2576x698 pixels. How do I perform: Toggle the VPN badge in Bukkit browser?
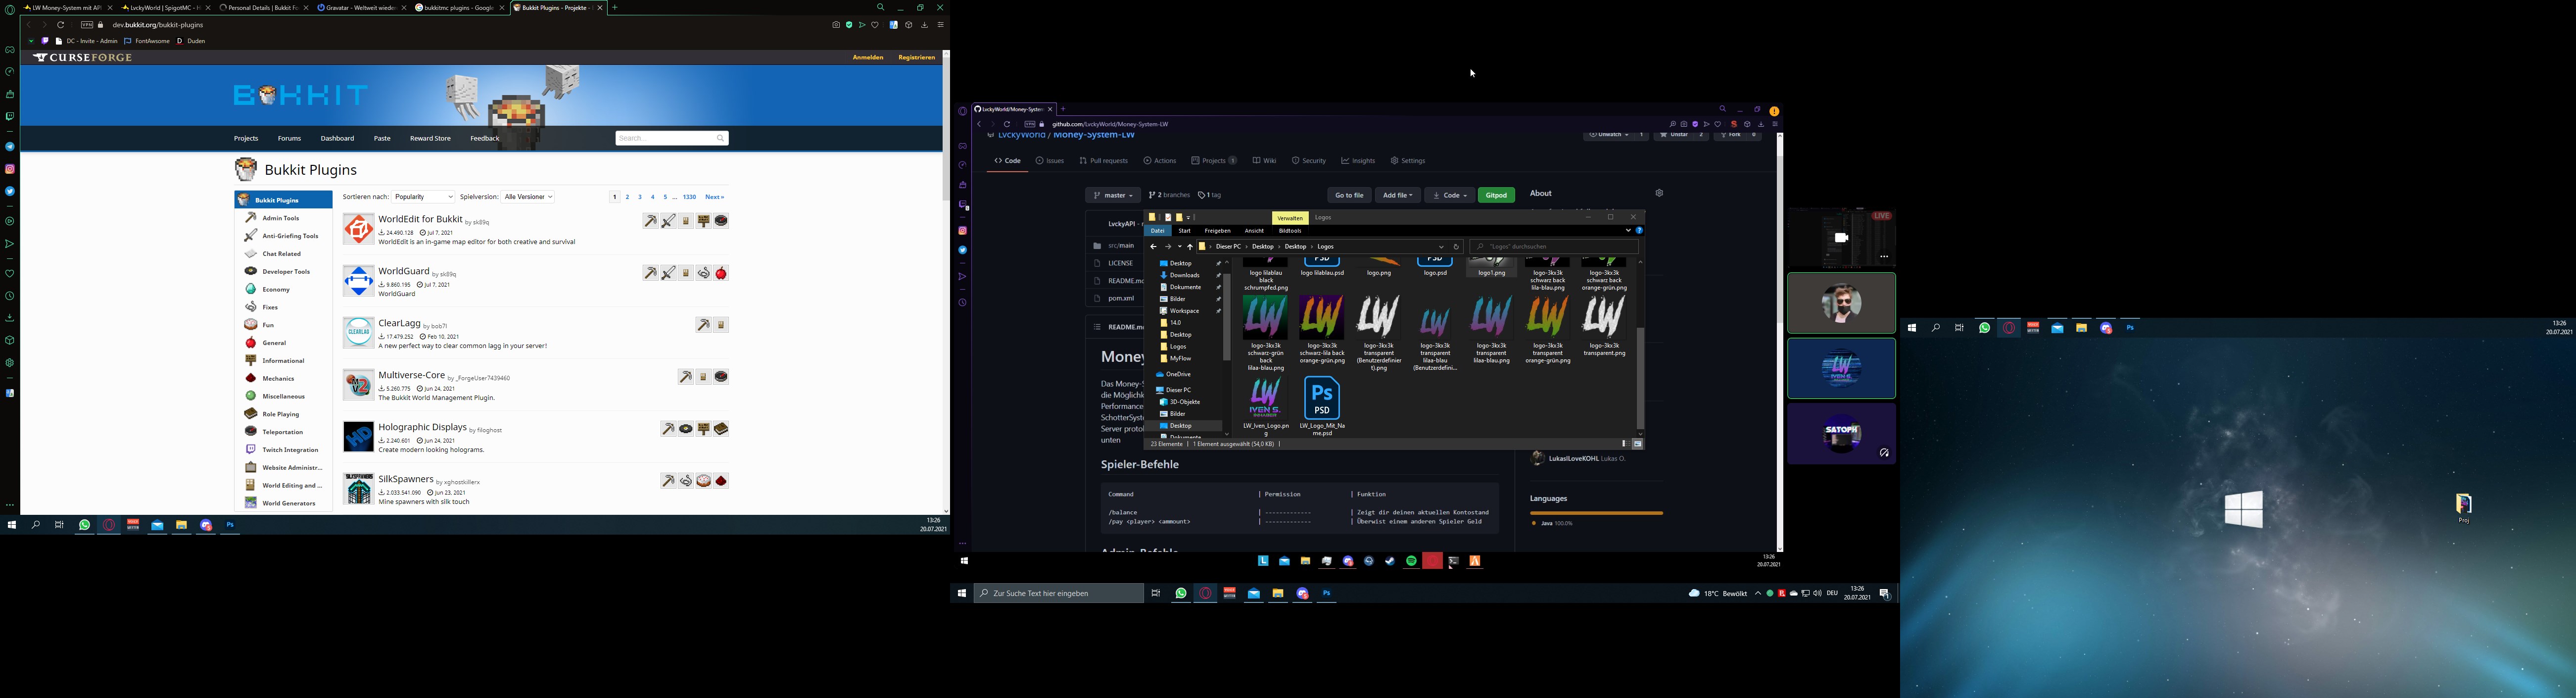(87, 25)
